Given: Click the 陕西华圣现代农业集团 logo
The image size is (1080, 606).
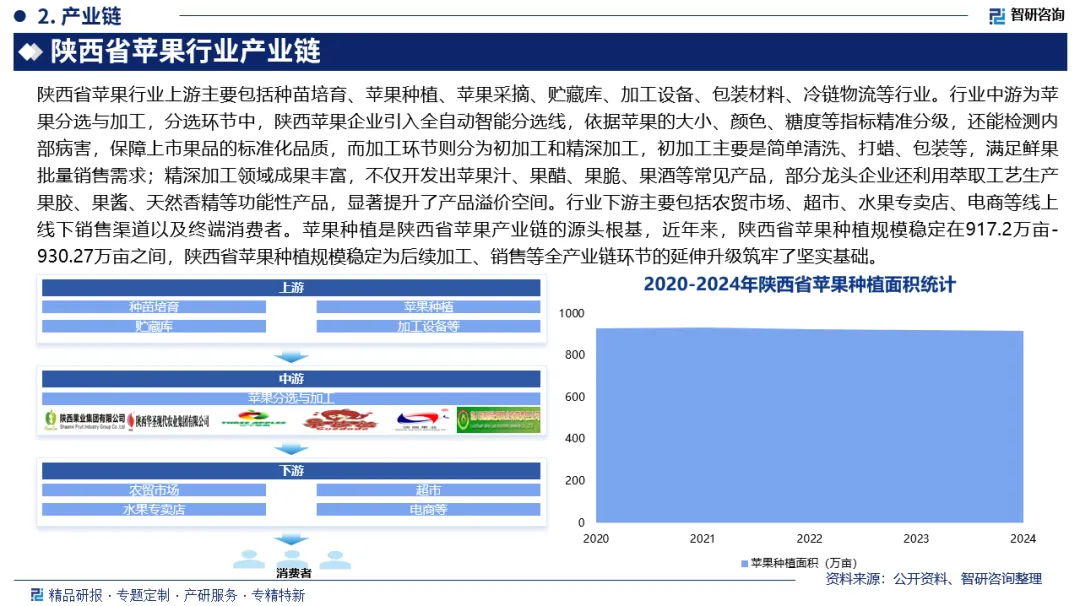Looking at the screenshot, I should [169, 420].
